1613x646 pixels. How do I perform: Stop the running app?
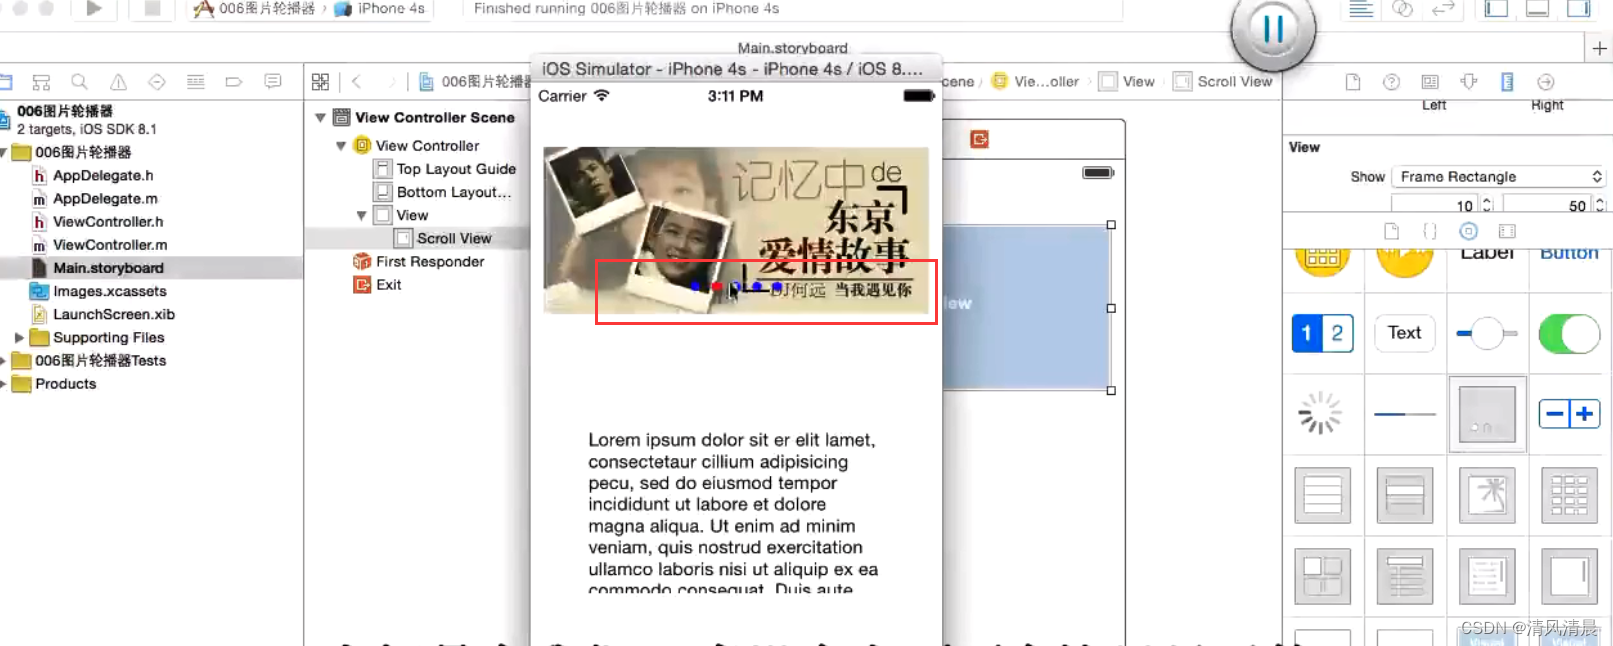point(153,8)
